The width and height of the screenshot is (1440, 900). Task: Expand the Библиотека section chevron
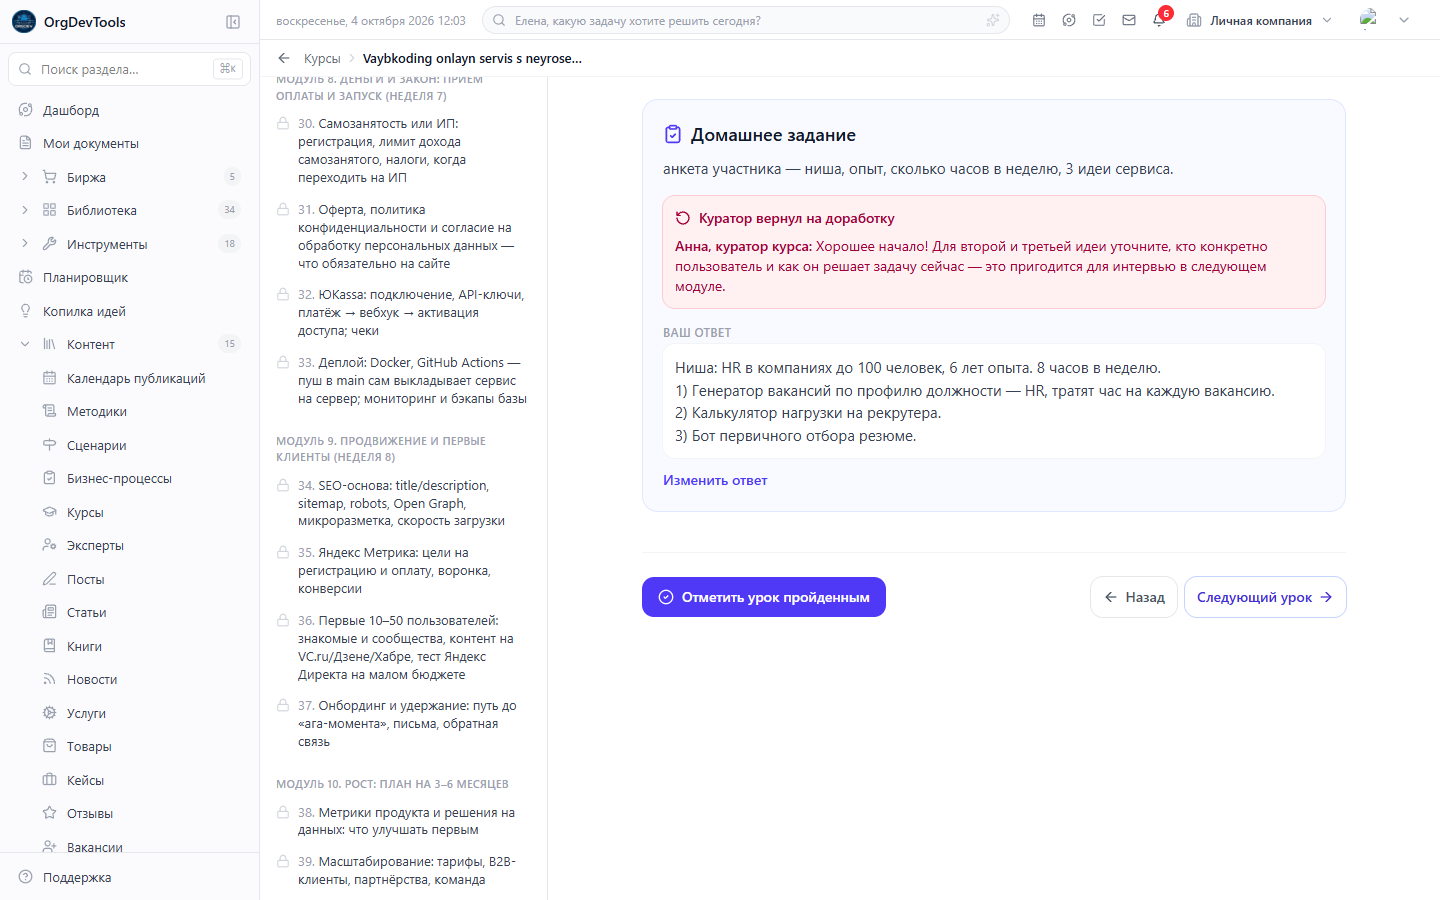click(25, 210)
